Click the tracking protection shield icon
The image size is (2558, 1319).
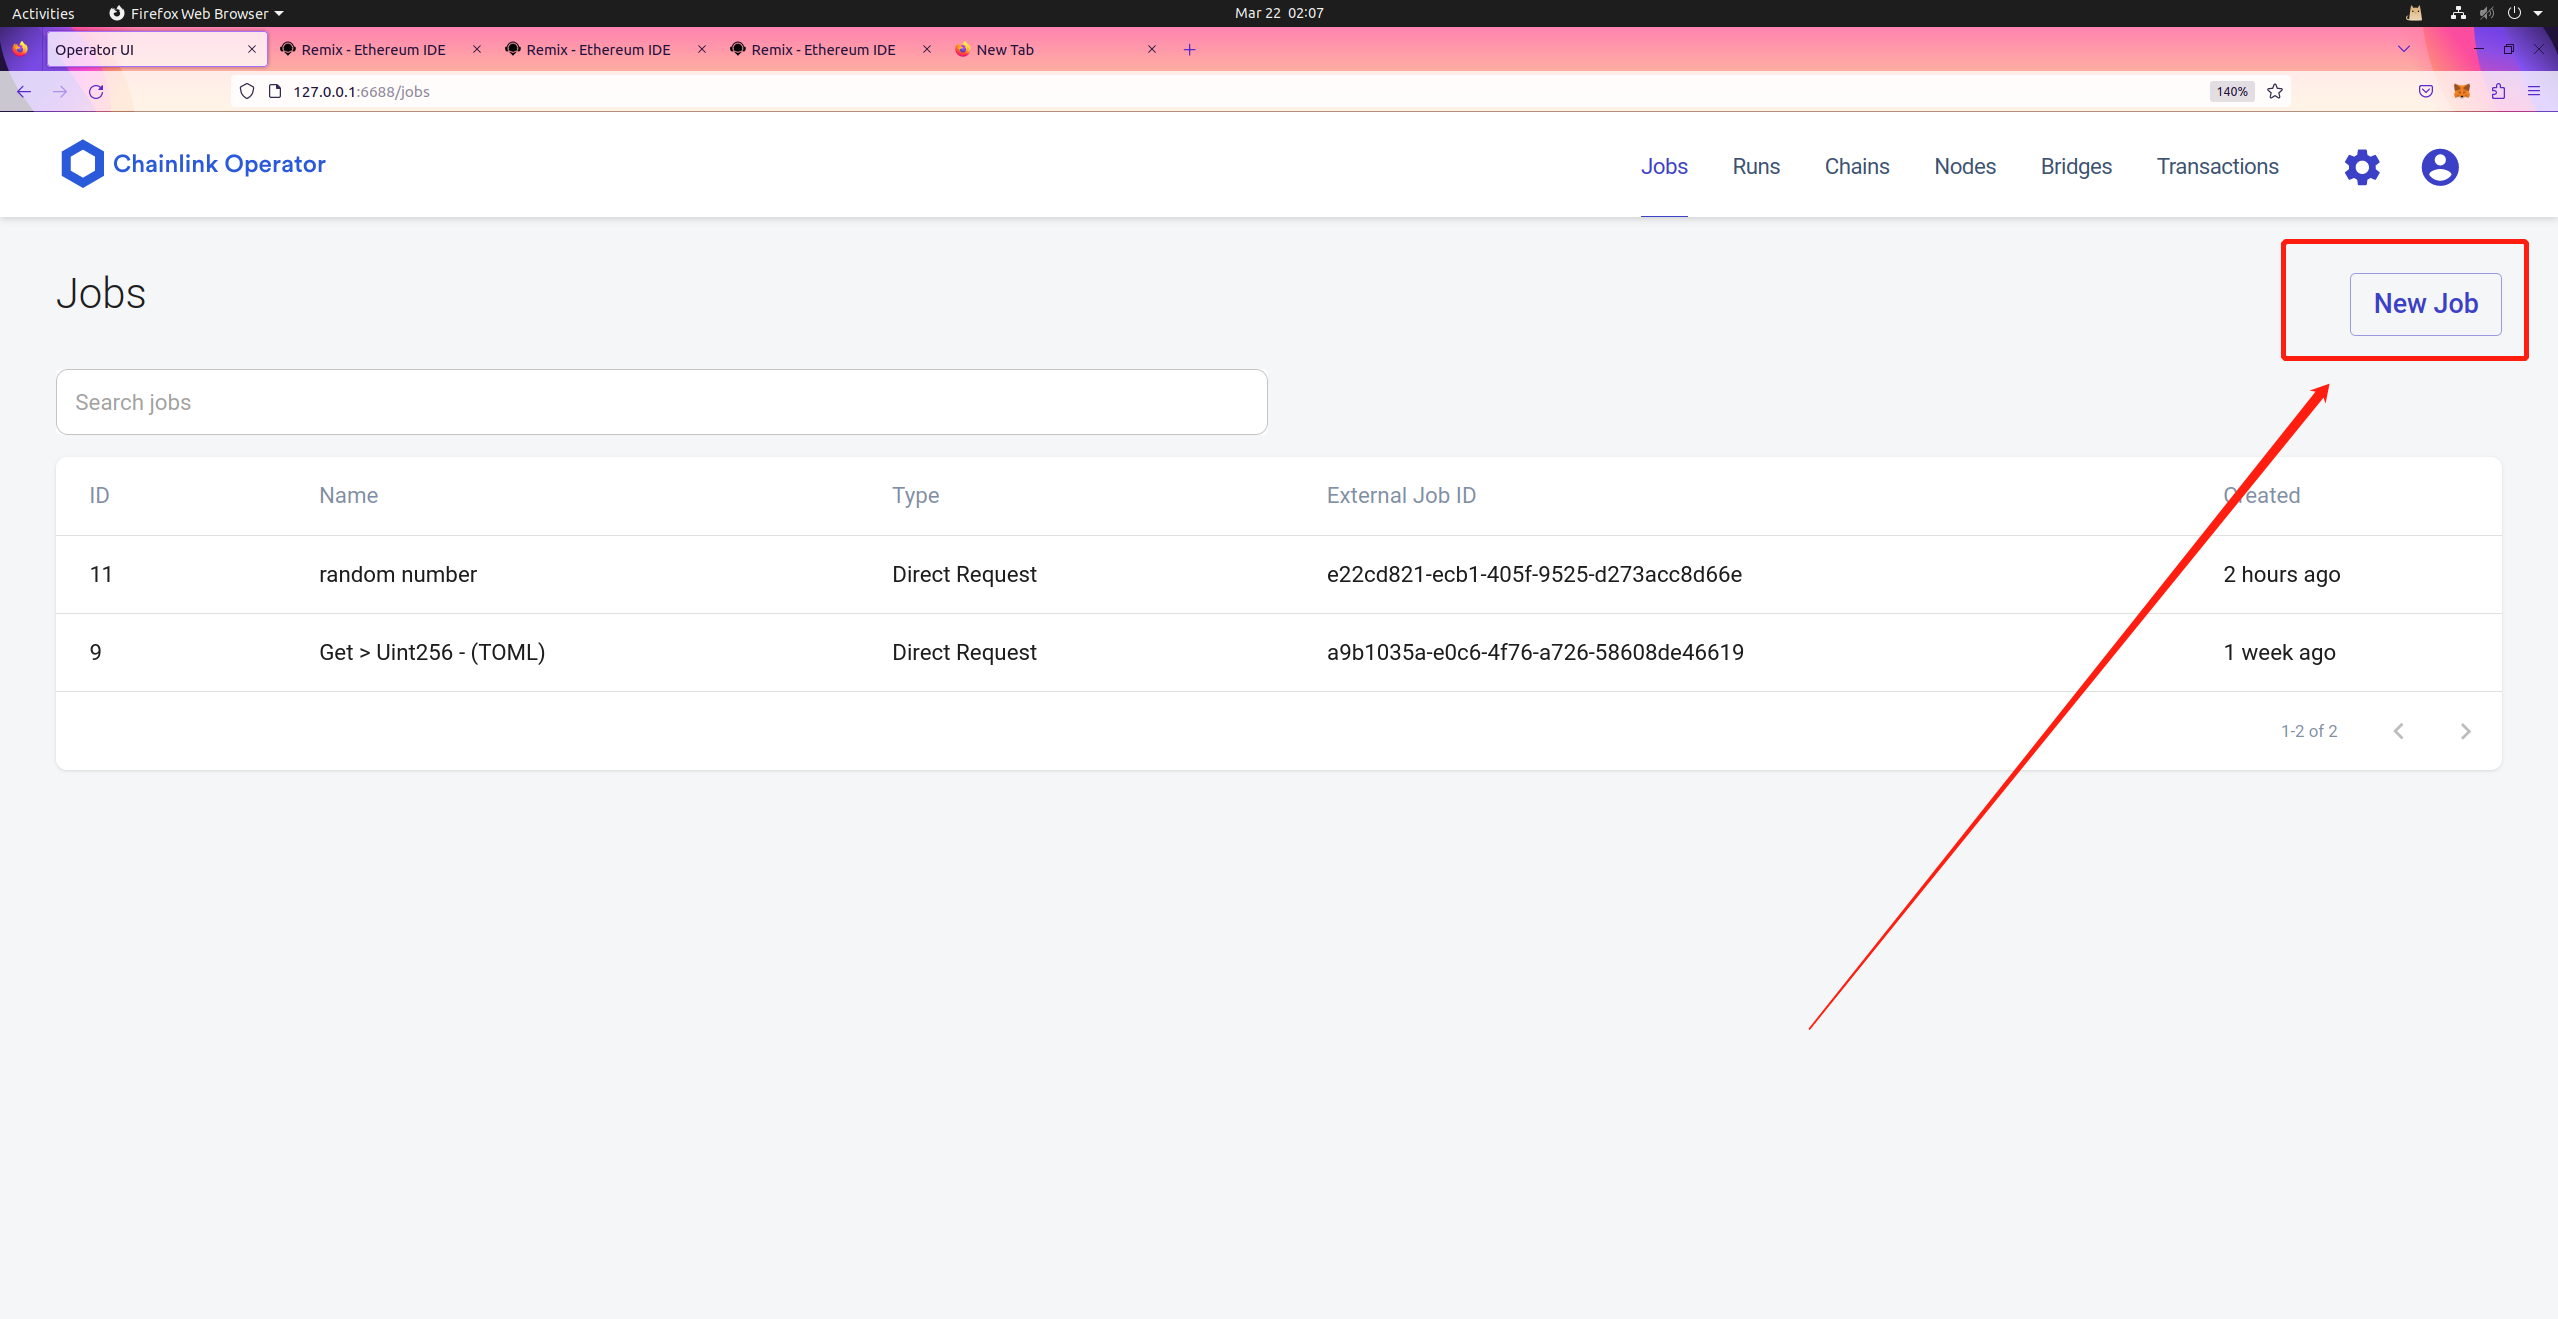click(x=246, y=91)
